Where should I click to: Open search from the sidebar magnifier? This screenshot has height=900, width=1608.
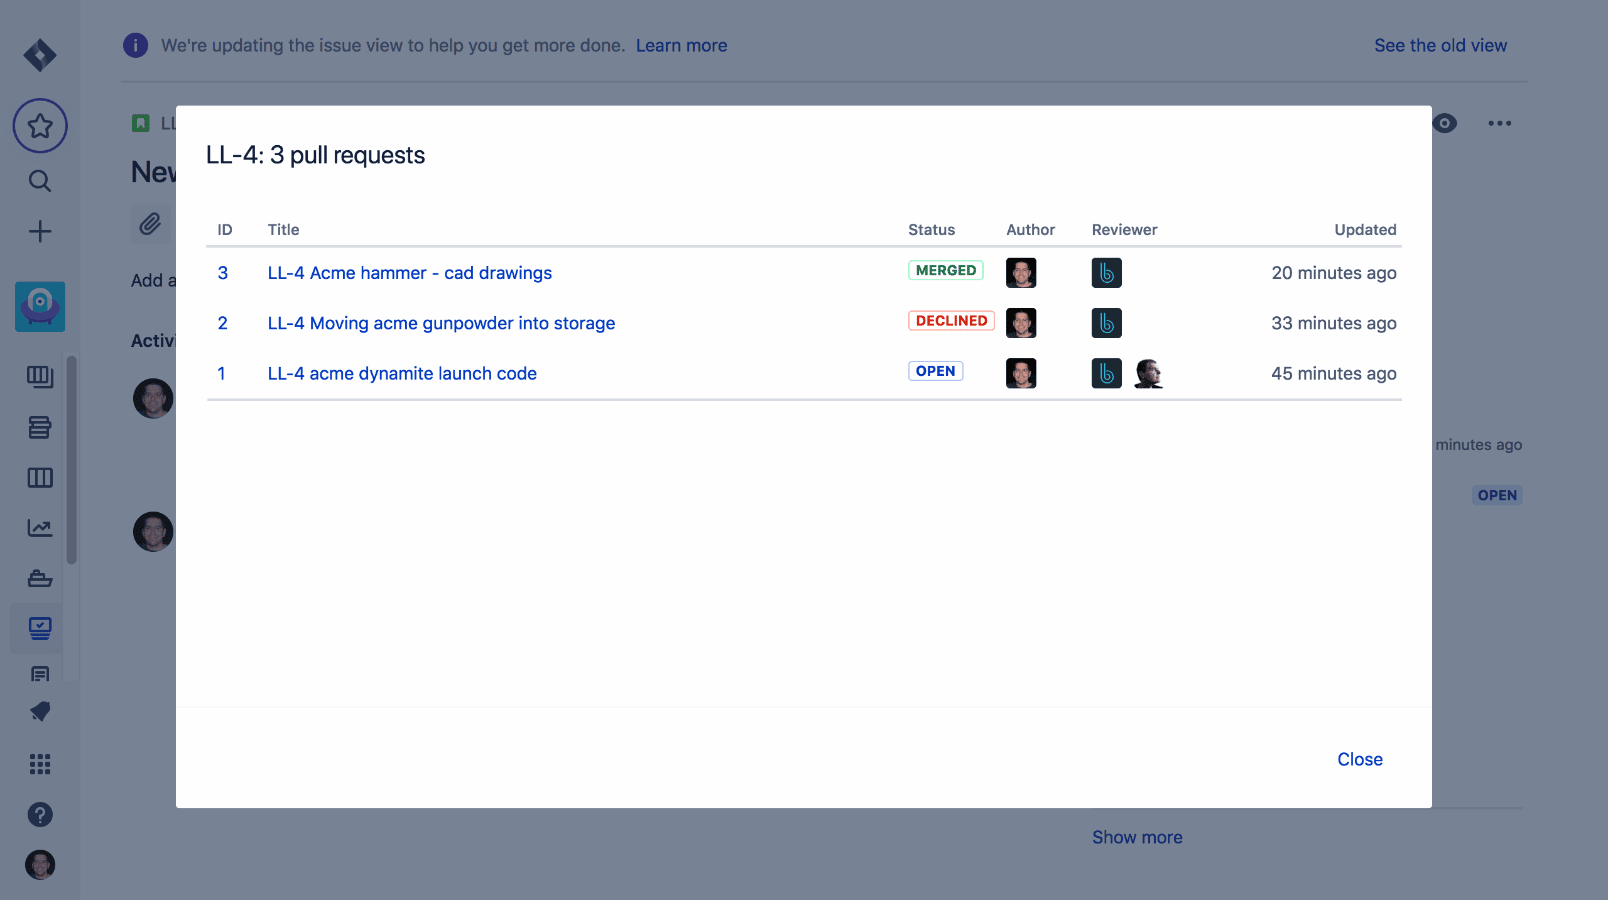click(40, 181)
